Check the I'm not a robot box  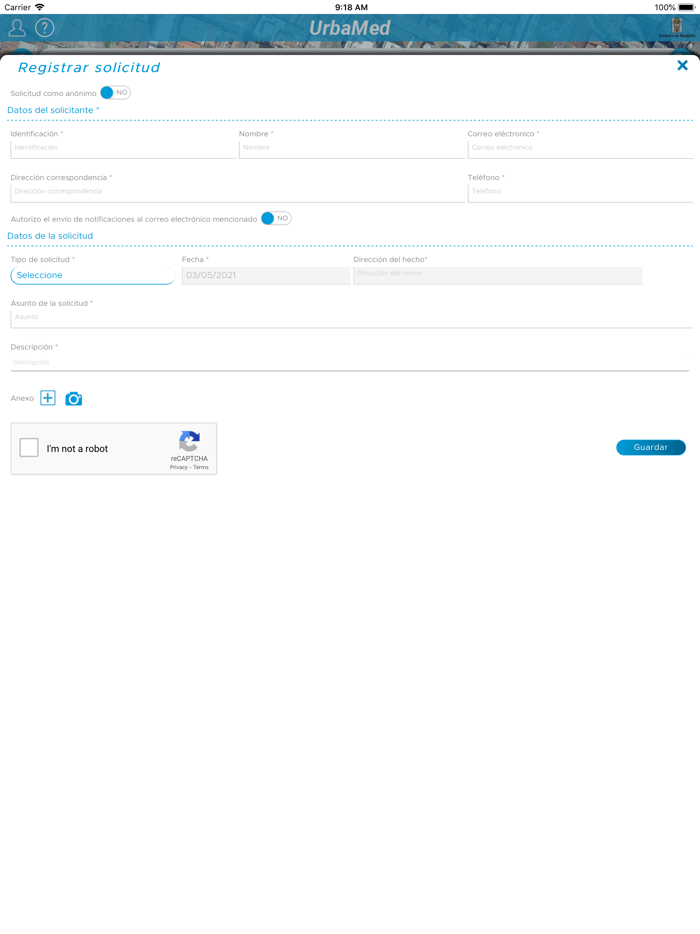[29, 448]
